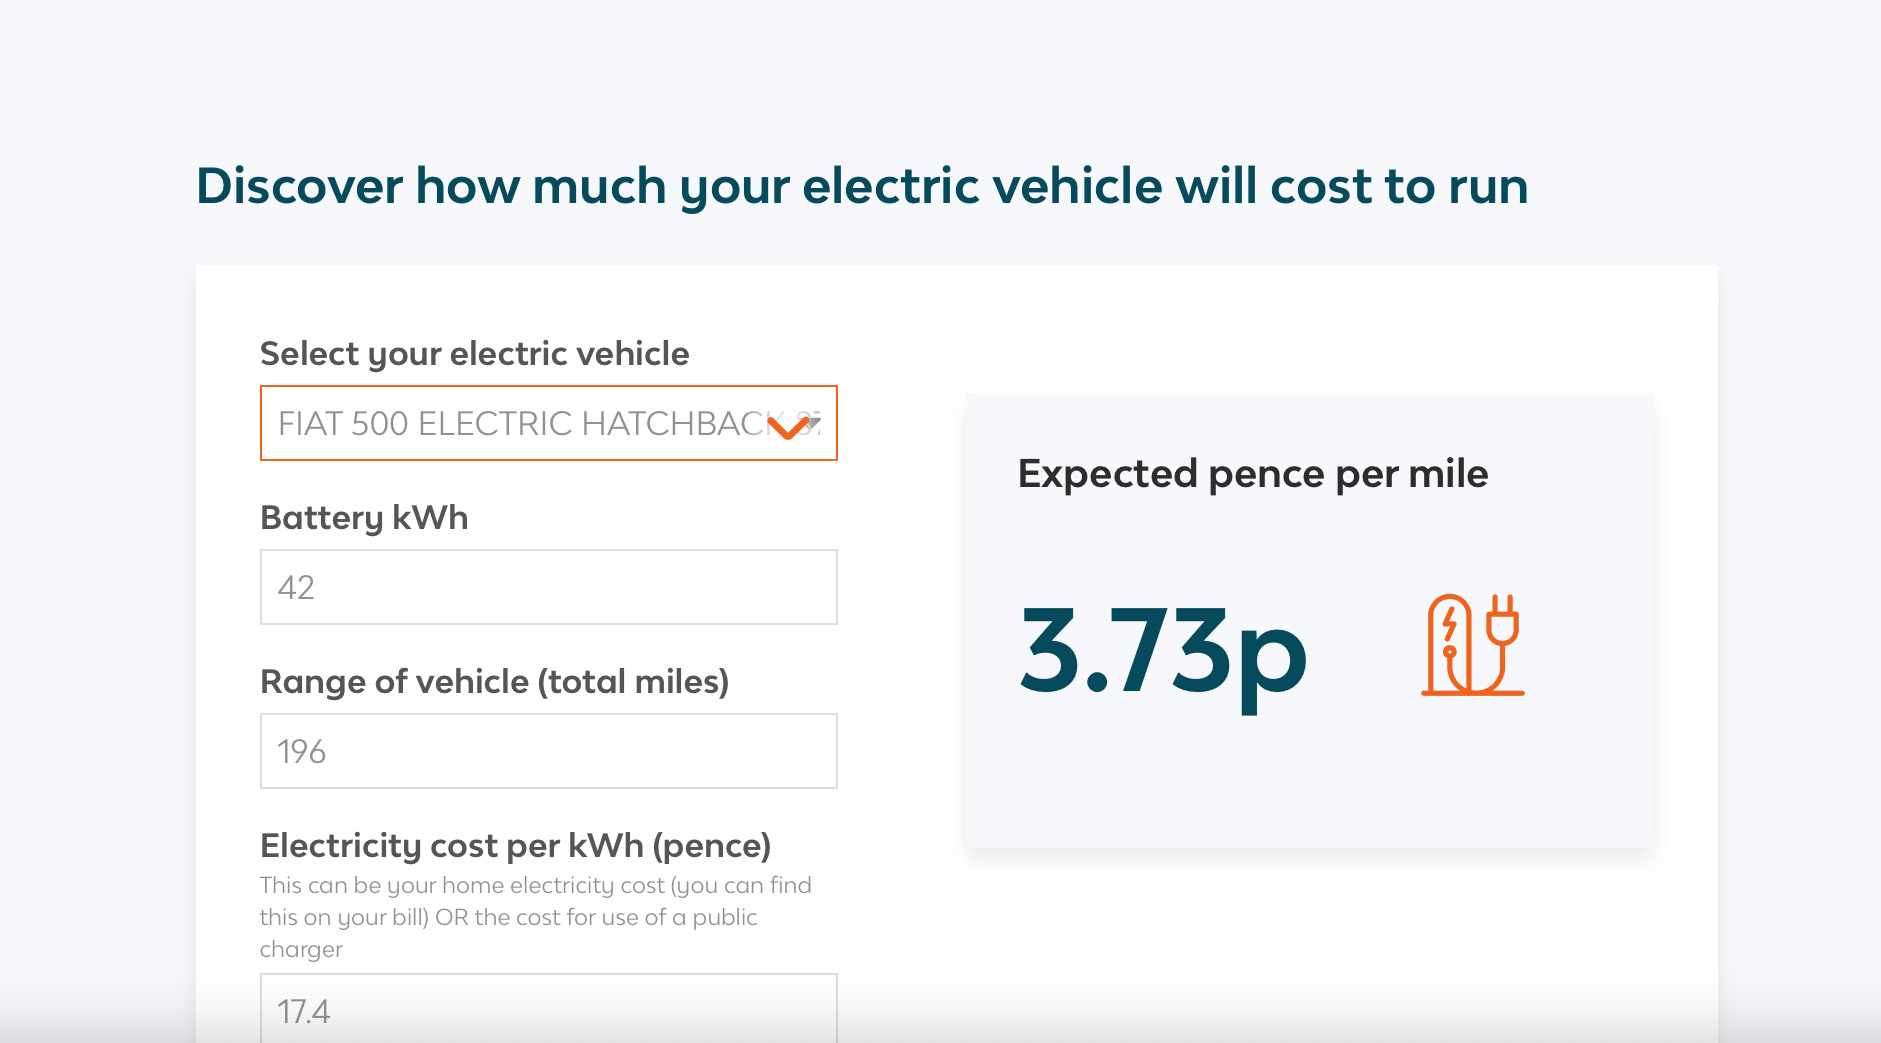Click the value 17.4 in cost field
1881x1043 pixels.
[x=304, y=1011]
